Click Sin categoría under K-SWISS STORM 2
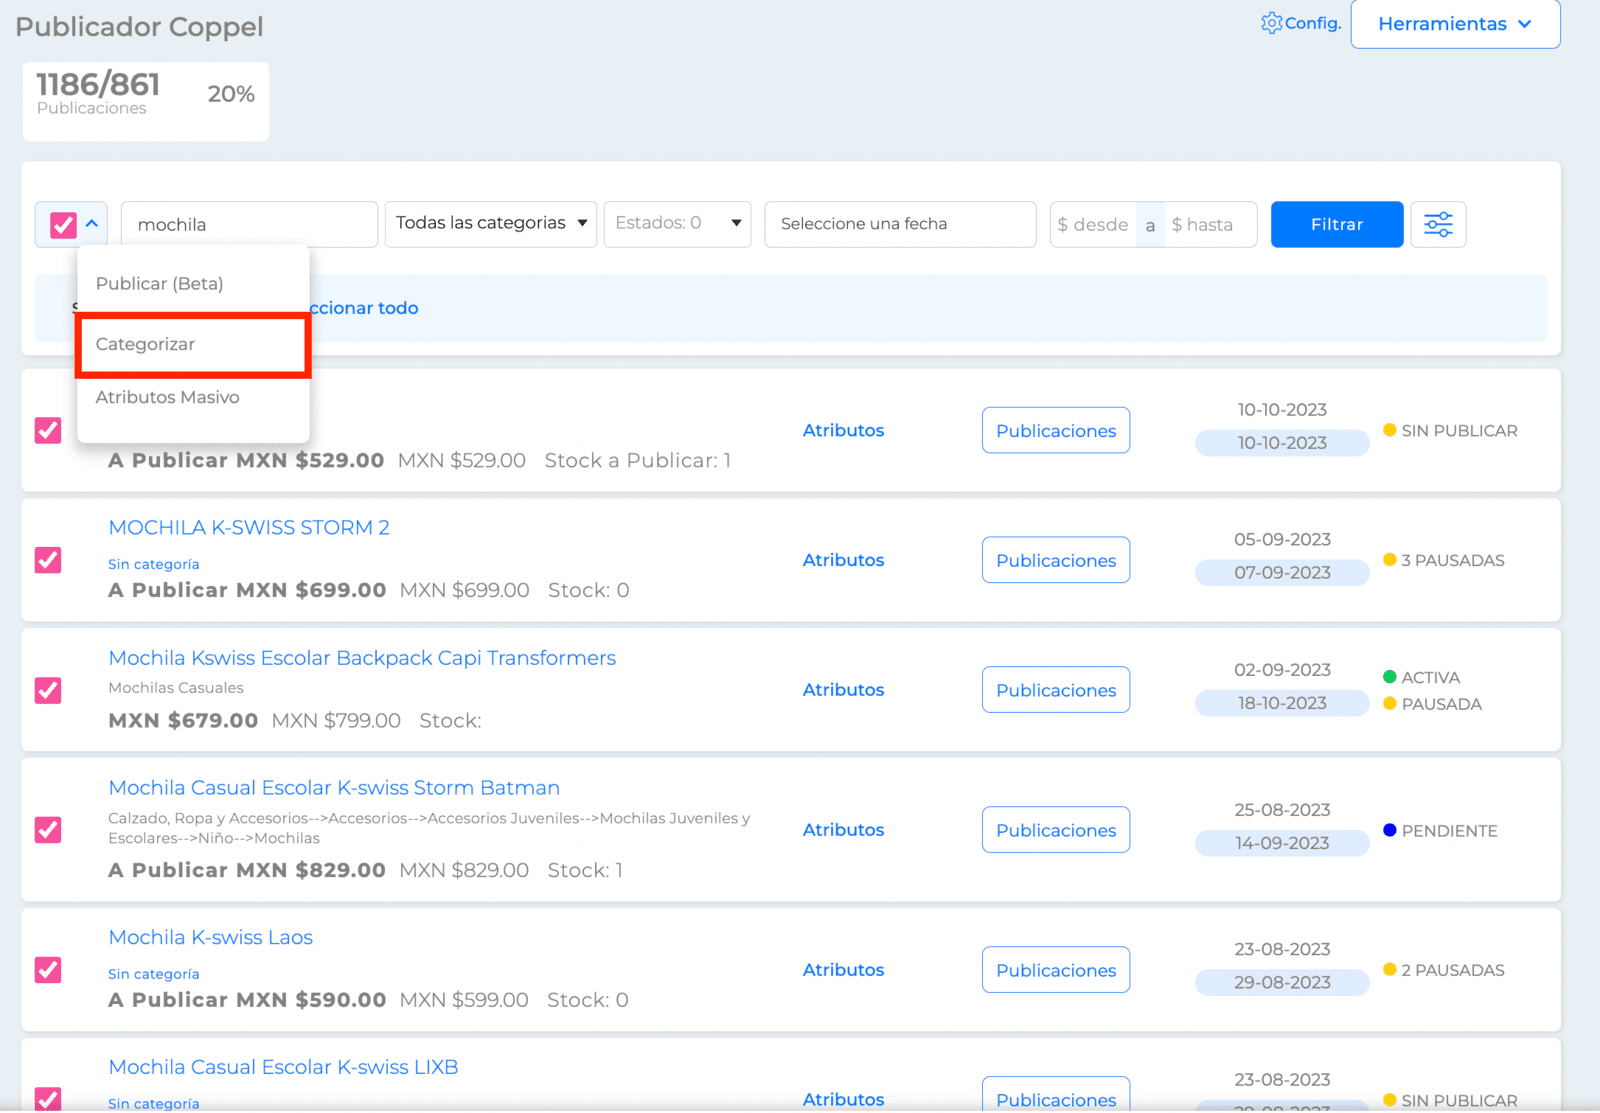This screenshot has height=1113, width=1600. point(154,564)
